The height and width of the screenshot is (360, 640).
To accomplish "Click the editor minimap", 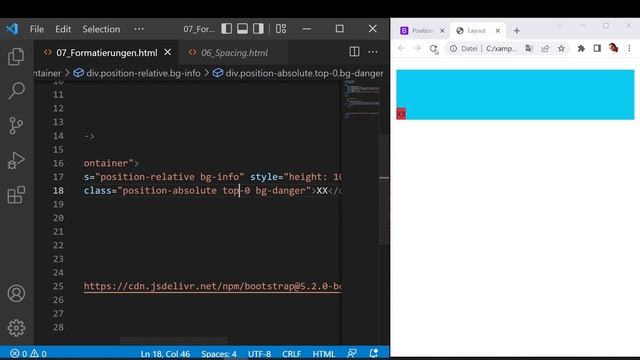I will tap(362, 99).
